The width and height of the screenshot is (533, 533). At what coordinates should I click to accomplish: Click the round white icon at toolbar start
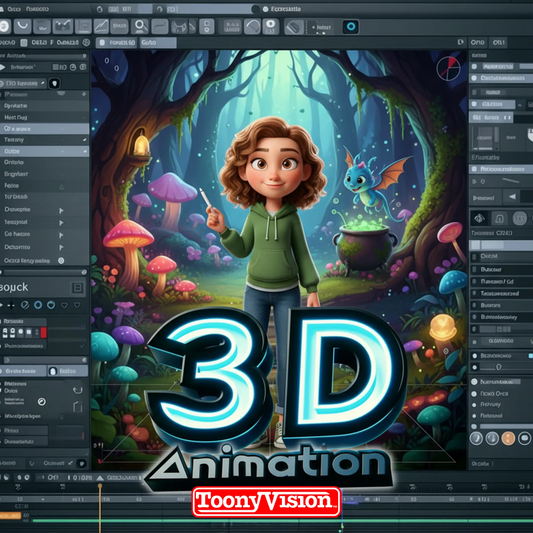pyautogui.click(x=5, y=26)
